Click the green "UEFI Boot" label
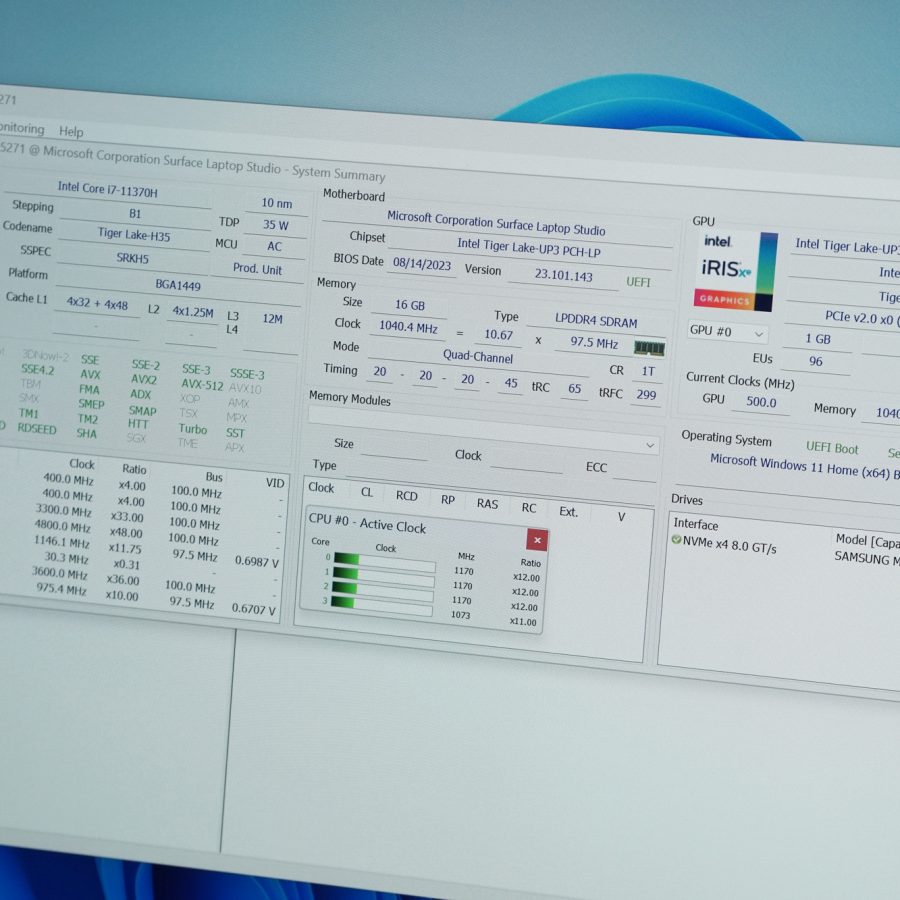The width and height of the screenshot is (900, 900). coord(832,448)
